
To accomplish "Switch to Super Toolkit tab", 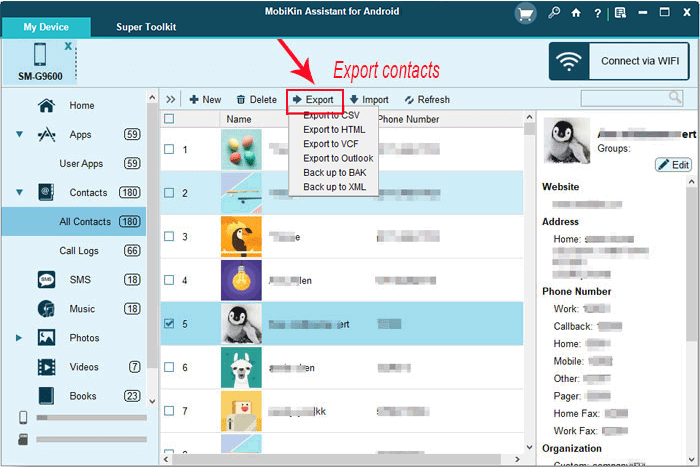I will coord(146,27).
